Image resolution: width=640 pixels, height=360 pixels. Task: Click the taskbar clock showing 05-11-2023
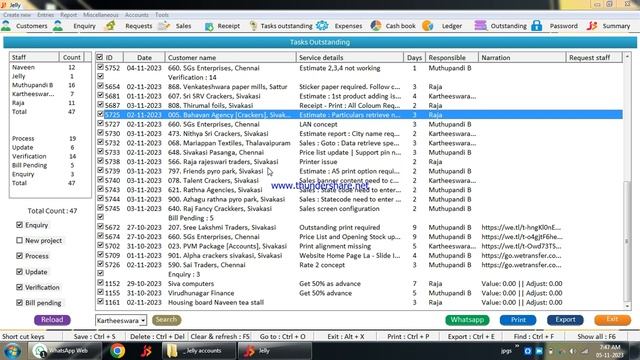(609, 351)
